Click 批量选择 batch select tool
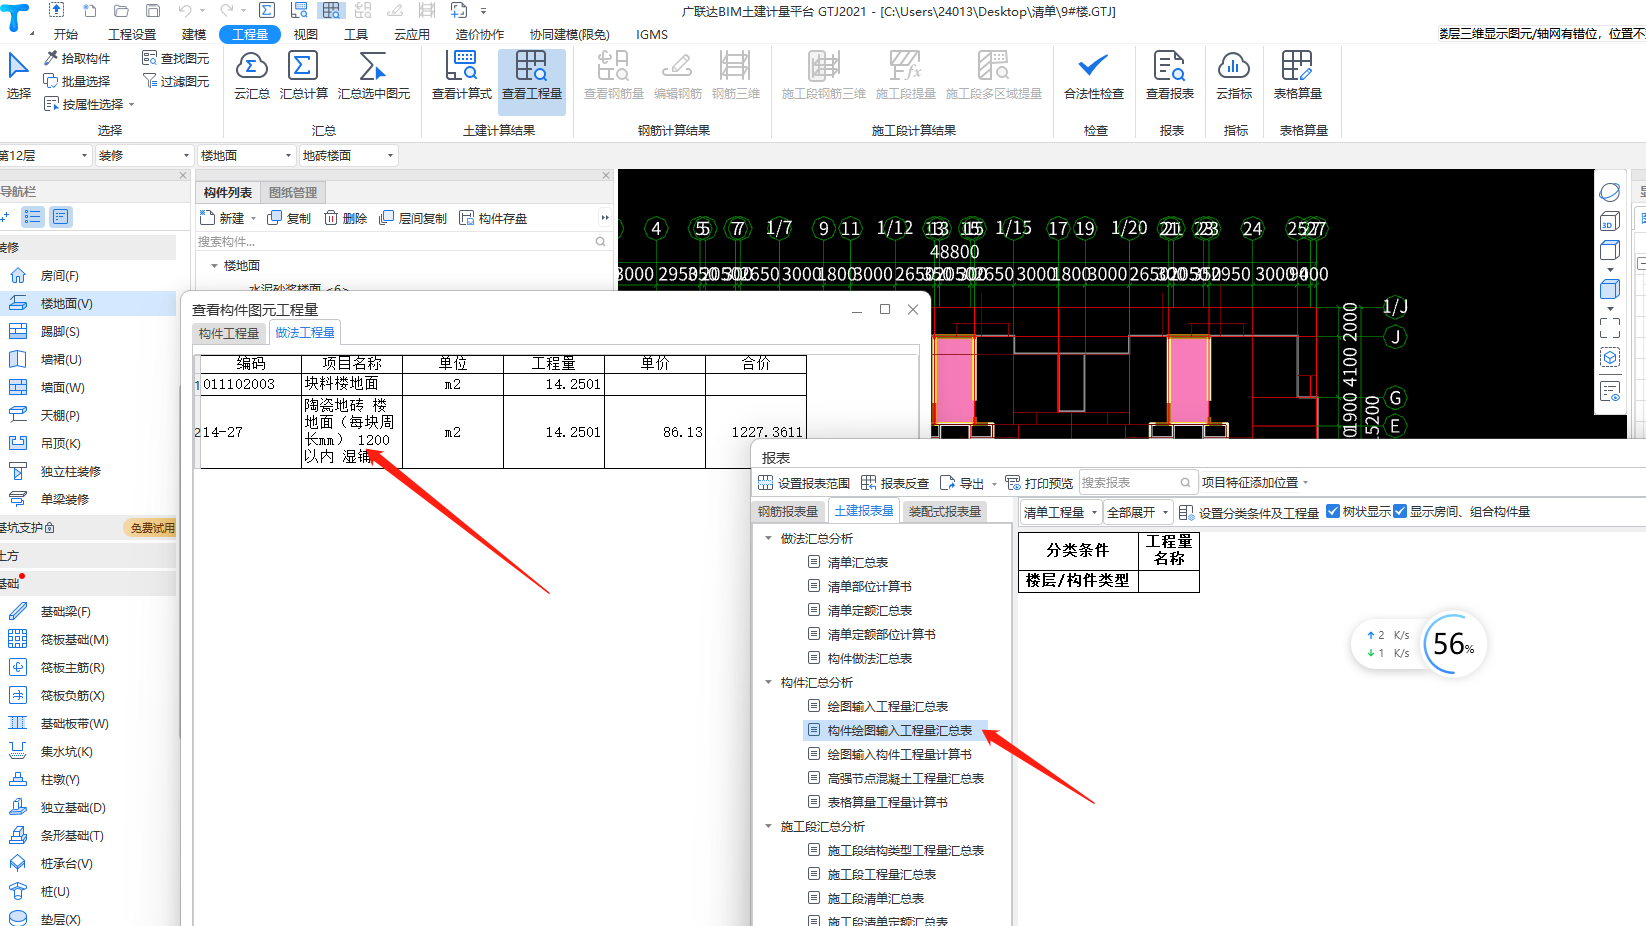The width and height of the screenshot is (1646, 926). pyautogui.click(x=77, y=81)
